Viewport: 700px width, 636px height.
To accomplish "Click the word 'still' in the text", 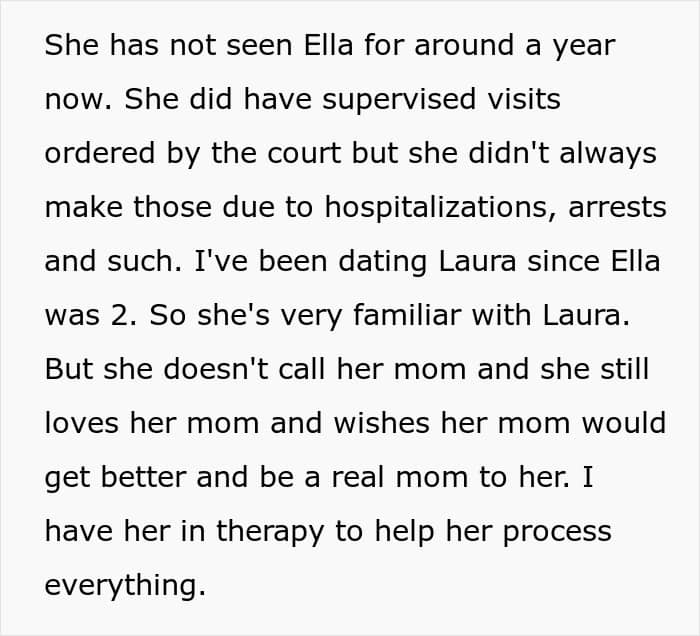I will pyautogui.click(x=624, y=369).
